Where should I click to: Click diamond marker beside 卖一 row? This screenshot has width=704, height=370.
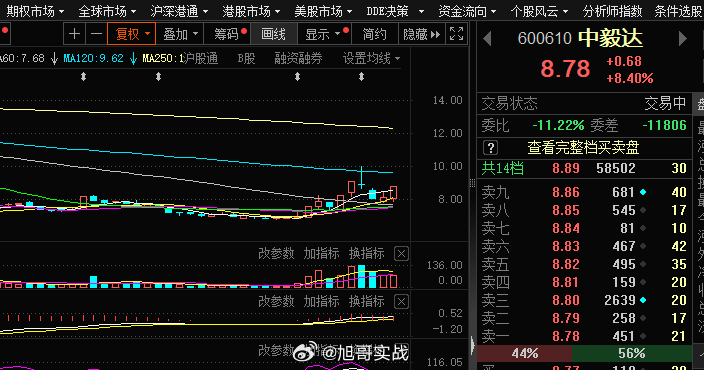pos(643,336)
